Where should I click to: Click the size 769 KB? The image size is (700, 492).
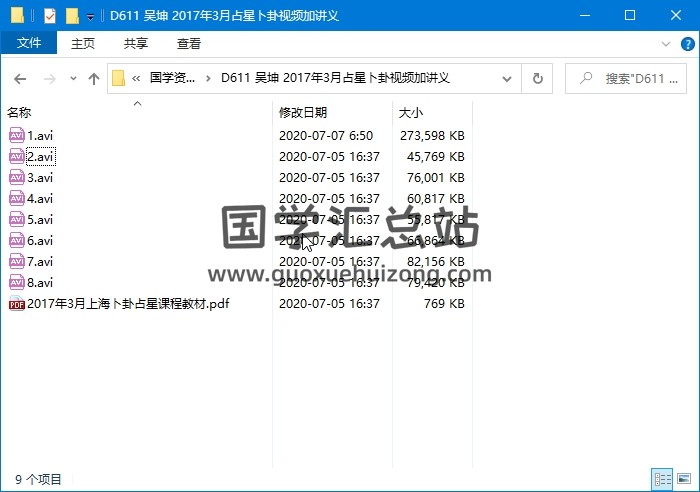pos(444,304)
